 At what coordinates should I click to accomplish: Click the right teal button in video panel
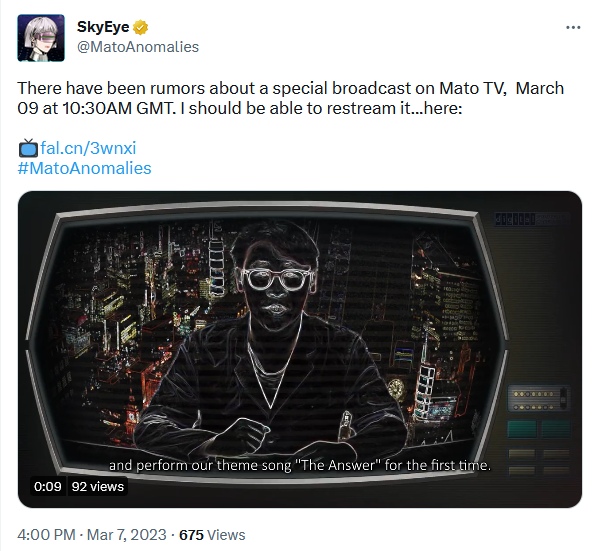pos(555,429)
